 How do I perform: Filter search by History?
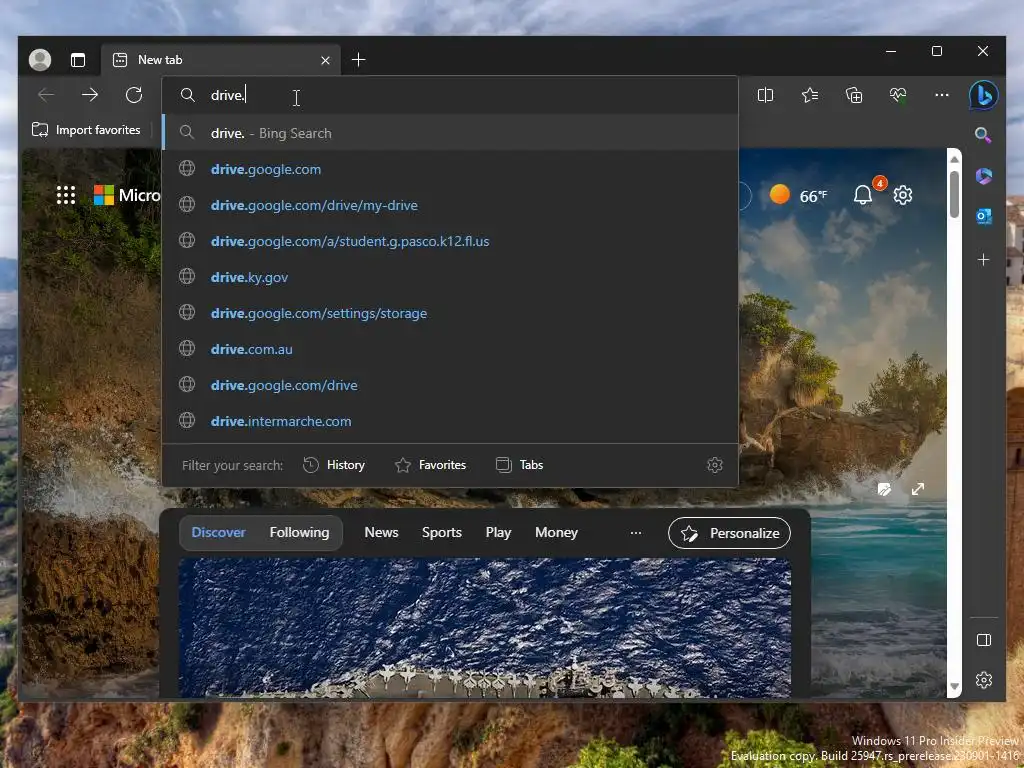point(334,465)
